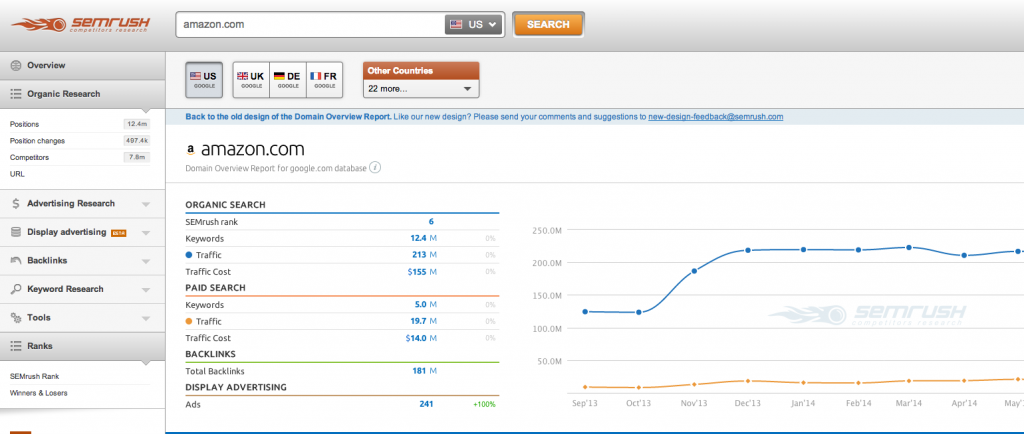
Task: Click the Total Backlinks value 181 M
Action: click(425, 371)
